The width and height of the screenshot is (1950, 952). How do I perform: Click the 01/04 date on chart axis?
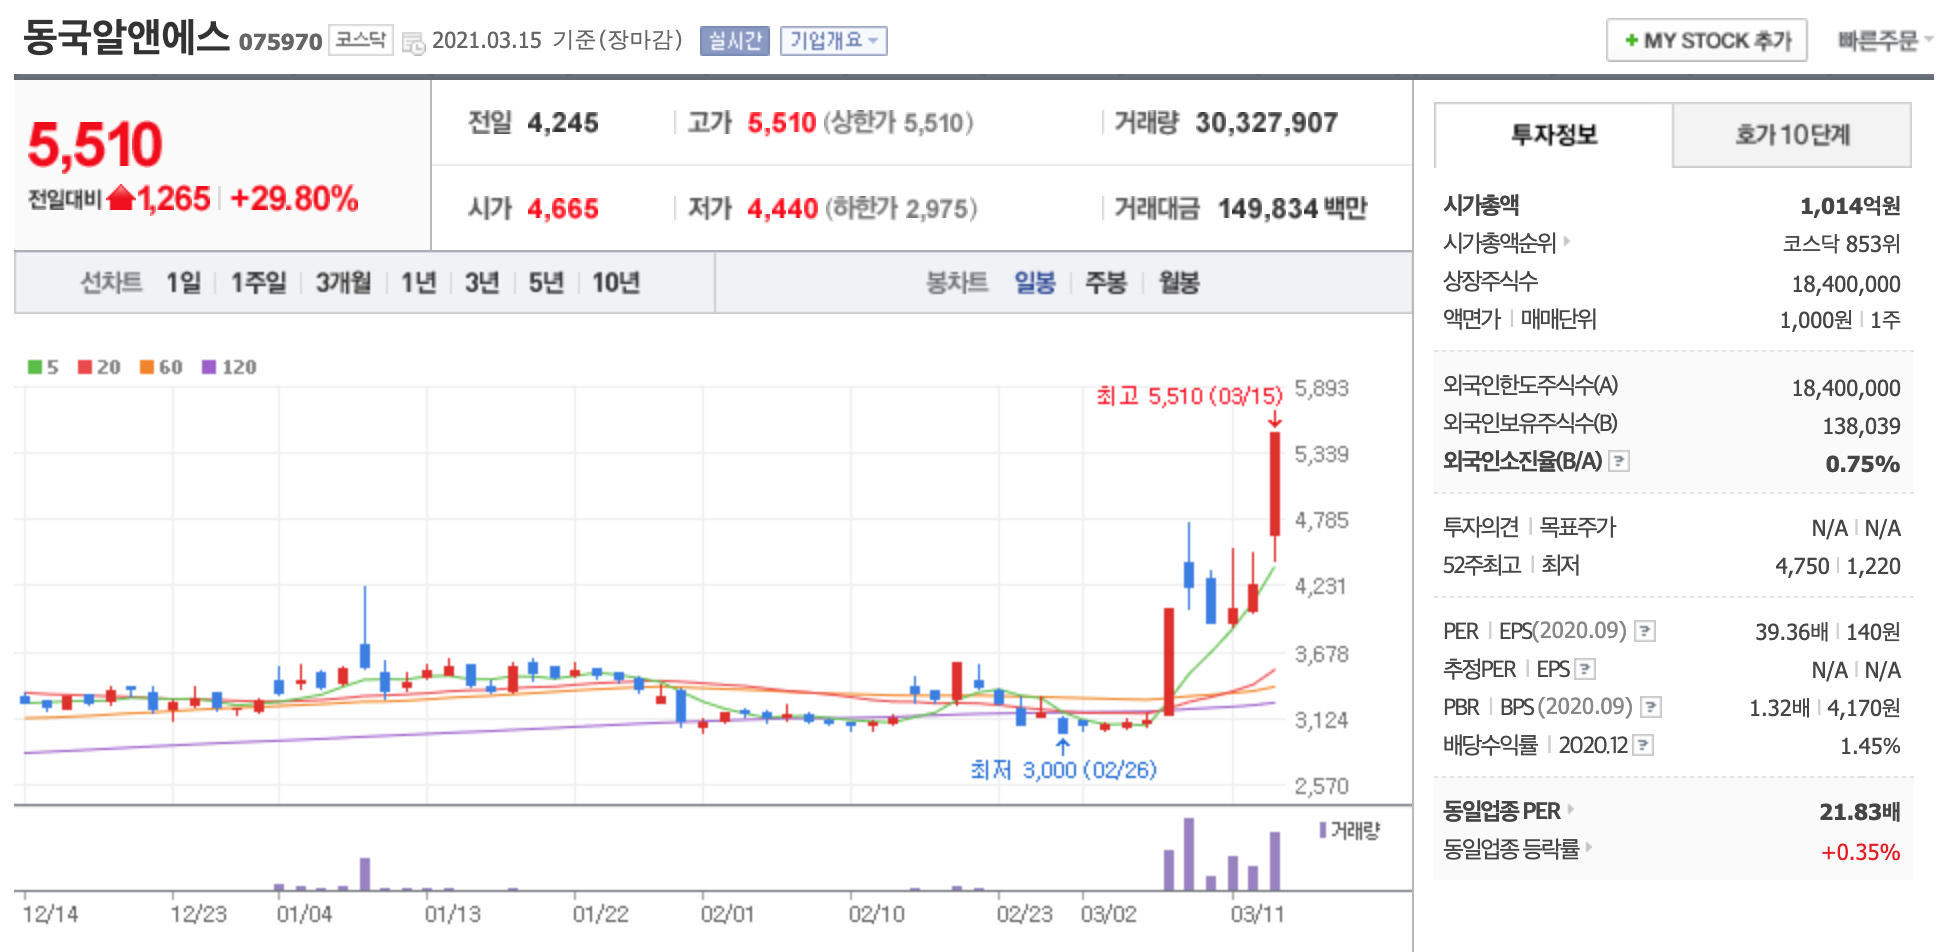(x=304, y=914)
